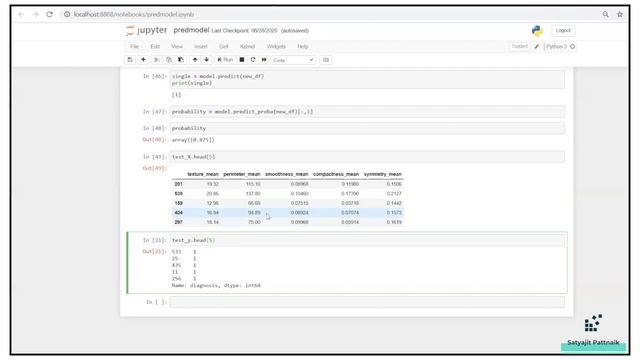Open the File menu
The image size is (640, 360).
tap(134, 47)
